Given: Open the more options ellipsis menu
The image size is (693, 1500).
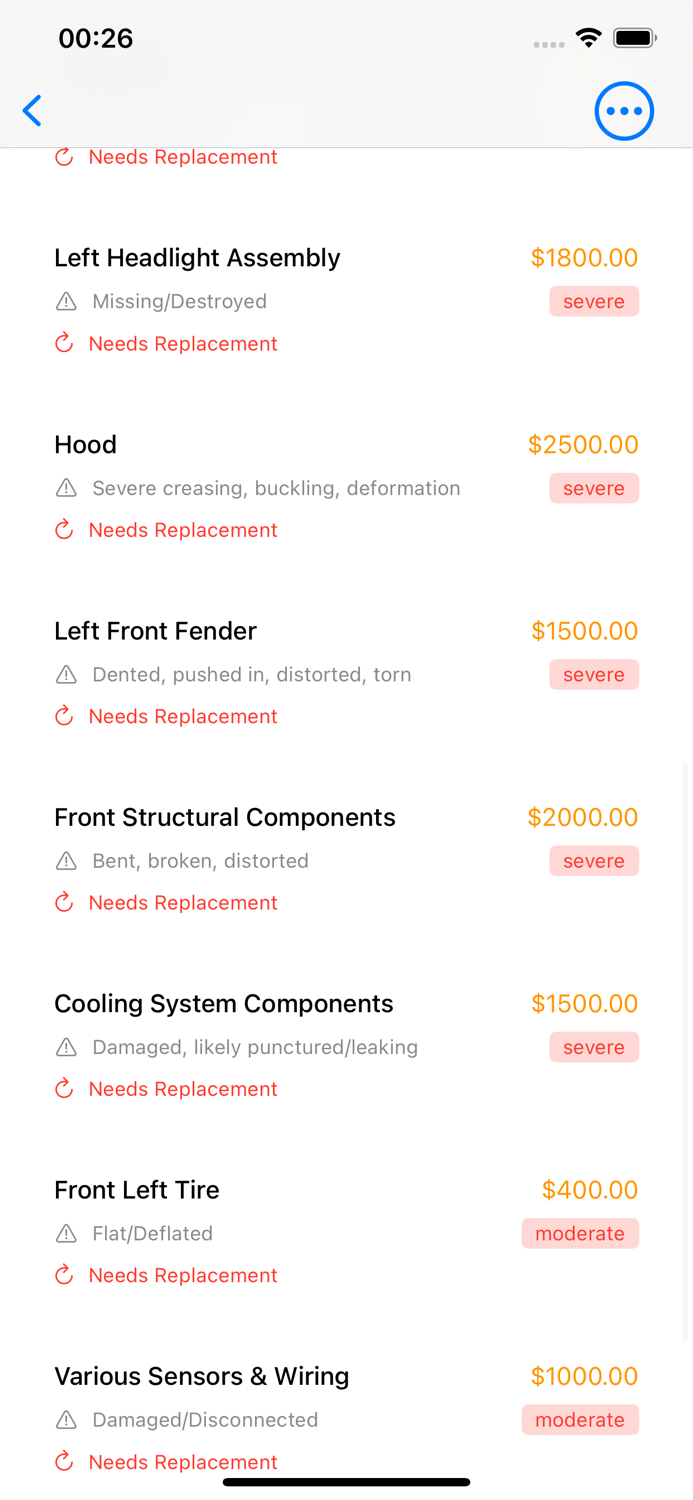Looking at the screenshot, I should click(624, 111).
